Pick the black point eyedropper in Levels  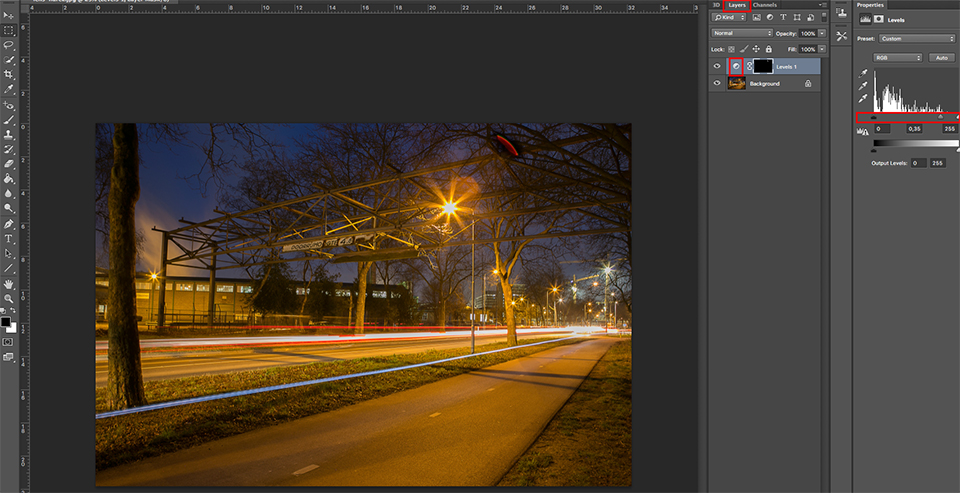(863, 73)
